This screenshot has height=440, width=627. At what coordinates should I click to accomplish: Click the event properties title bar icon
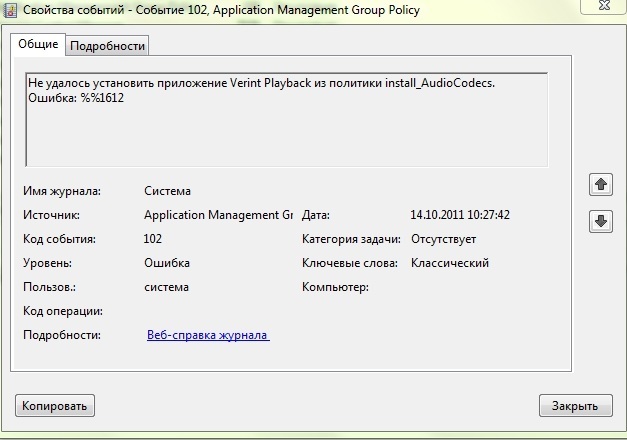click(10, 10)
